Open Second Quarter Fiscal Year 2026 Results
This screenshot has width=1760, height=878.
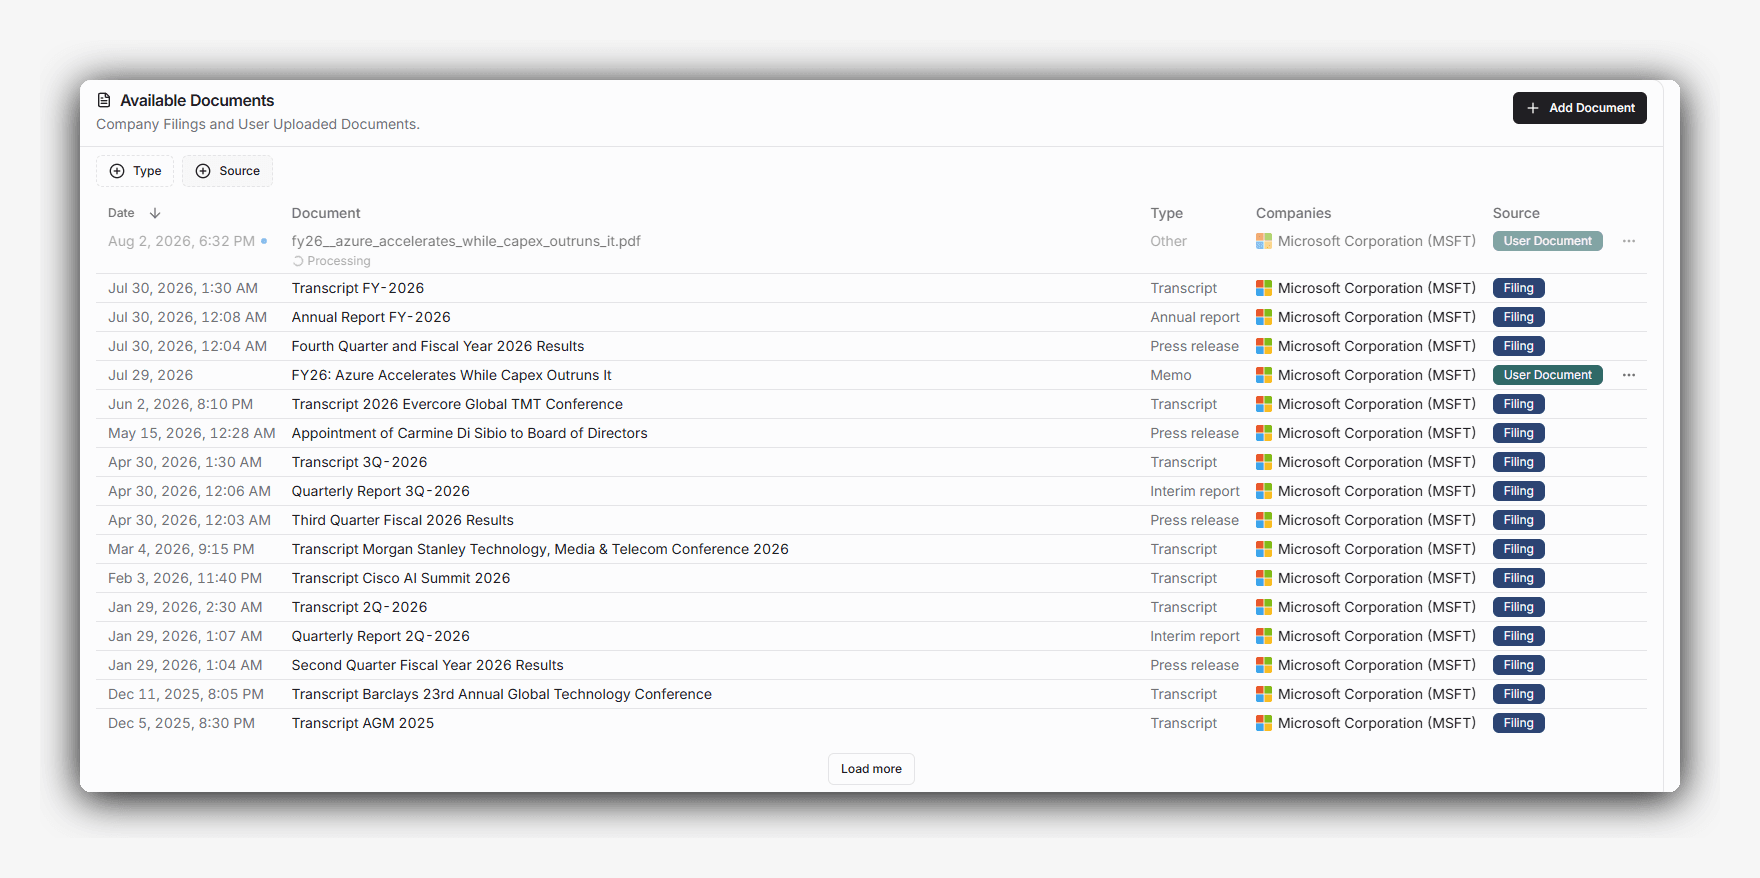pyautogui.click(x=427, y=665)
